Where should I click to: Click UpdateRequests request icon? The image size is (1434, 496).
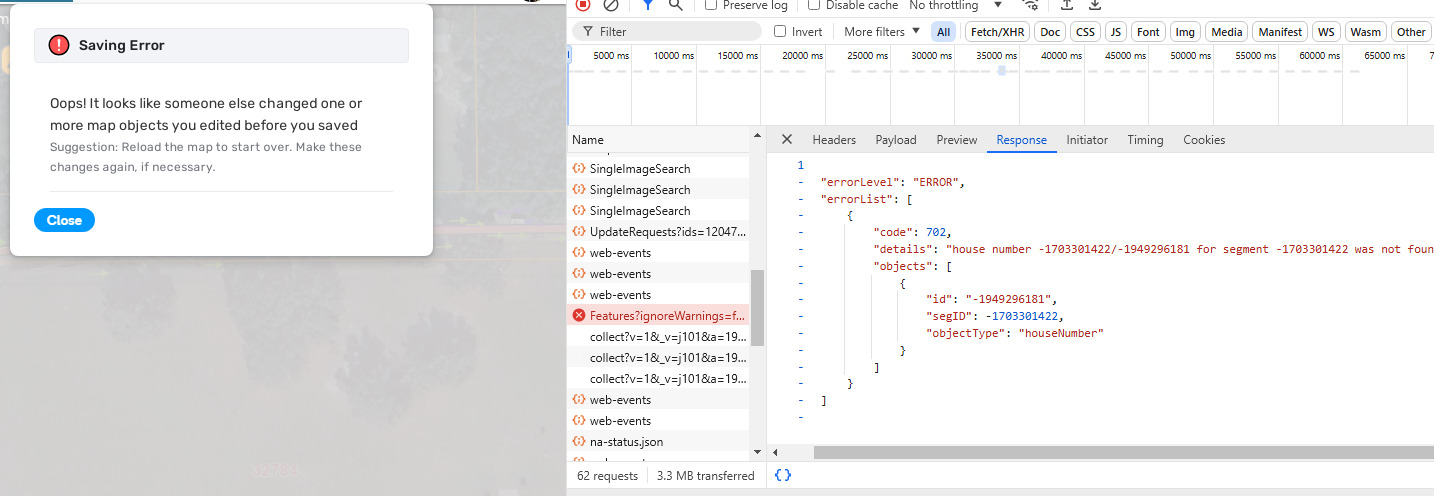[x=578, y=231]
